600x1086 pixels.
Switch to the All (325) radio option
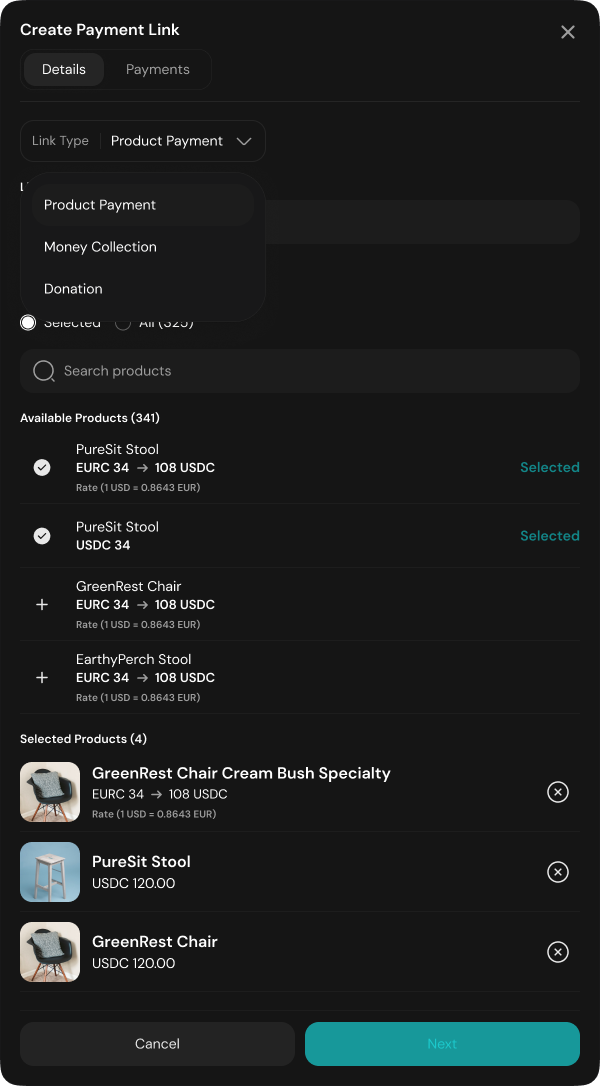[x=123, y=322]
